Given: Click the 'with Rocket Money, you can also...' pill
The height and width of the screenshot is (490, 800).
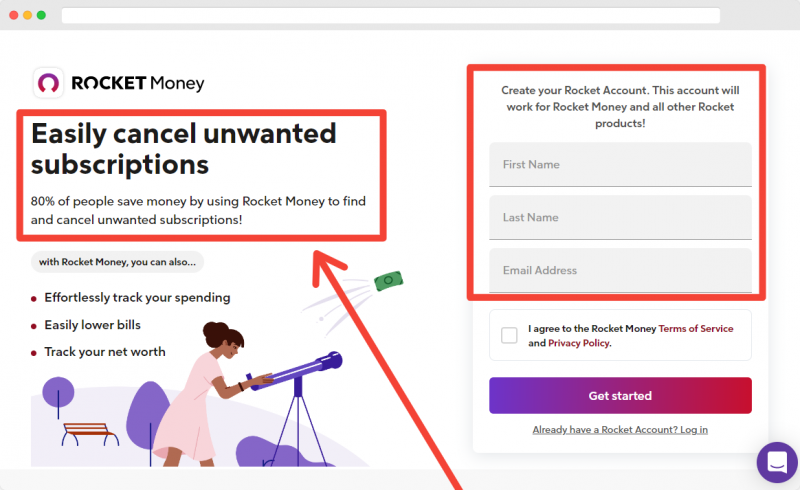Looking at the screenshot, I should (x=117, y=262).
